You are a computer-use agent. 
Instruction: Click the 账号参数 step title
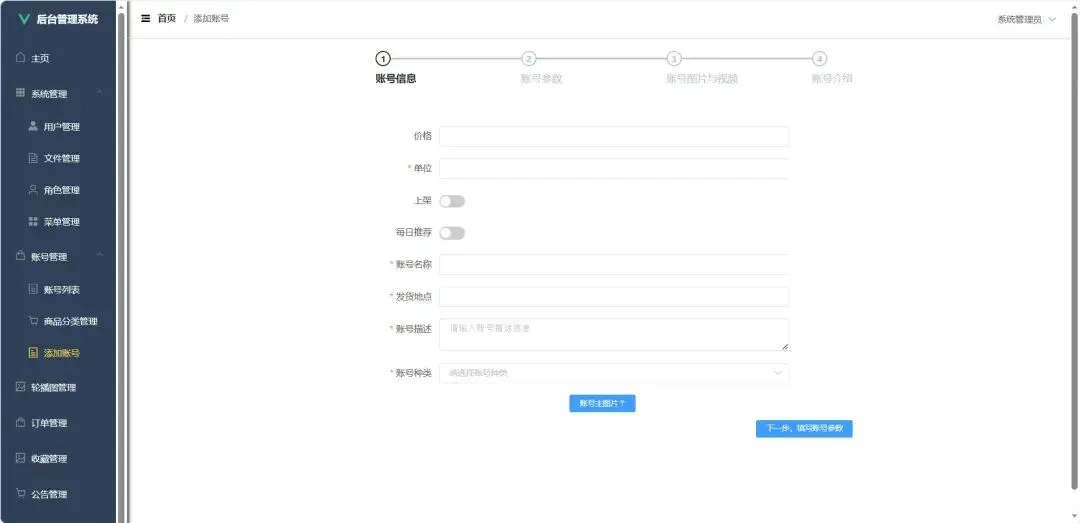(x=541, y=79)
